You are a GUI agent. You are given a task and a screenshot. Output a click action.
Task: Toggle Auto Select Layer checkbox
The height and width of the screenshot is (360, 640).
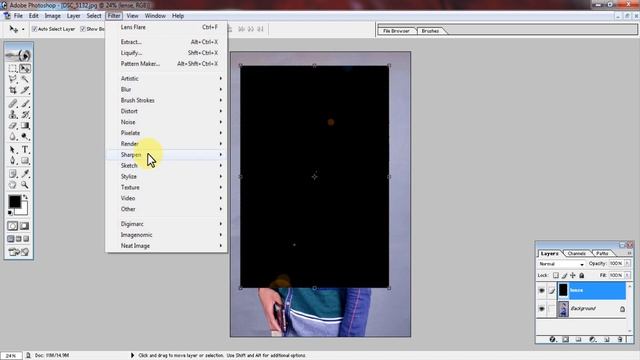35,29
